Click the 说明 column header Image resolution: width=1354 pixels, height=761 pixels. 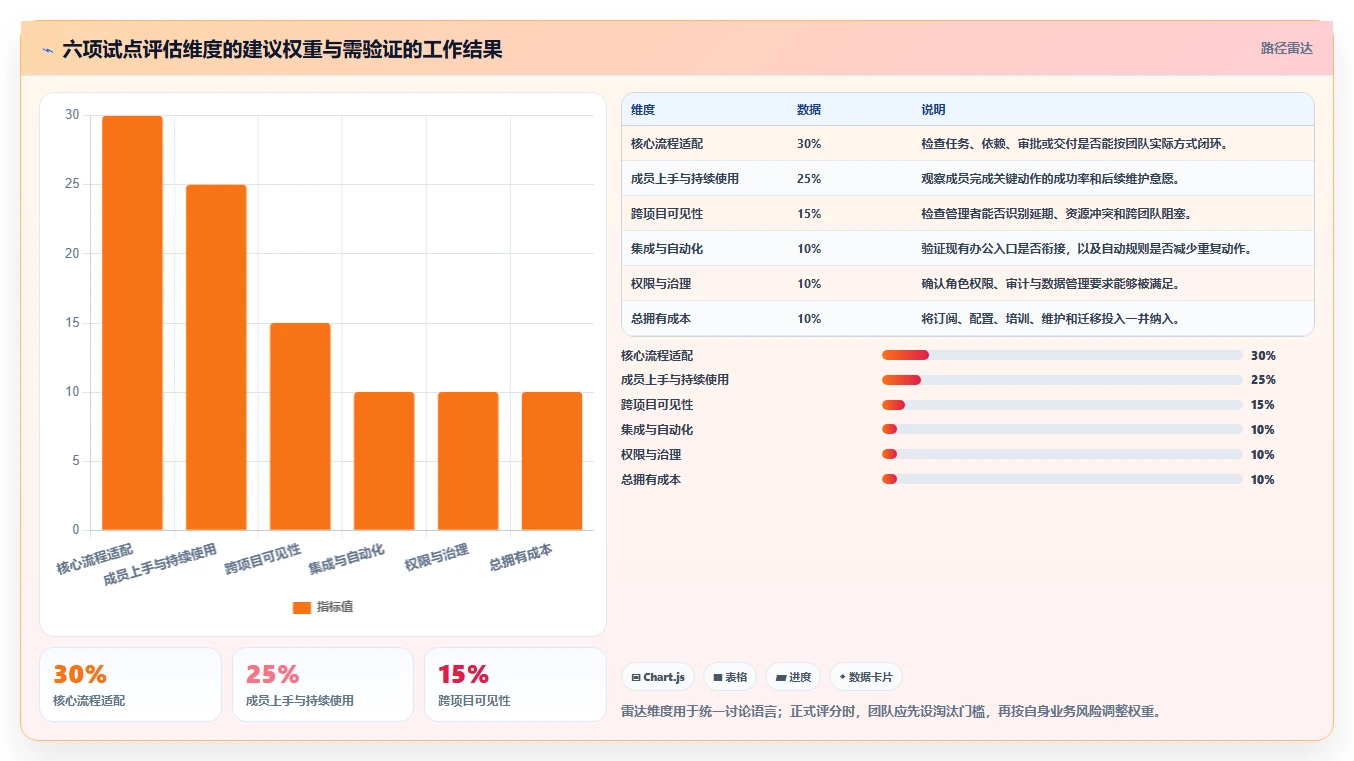click(933, 110)
